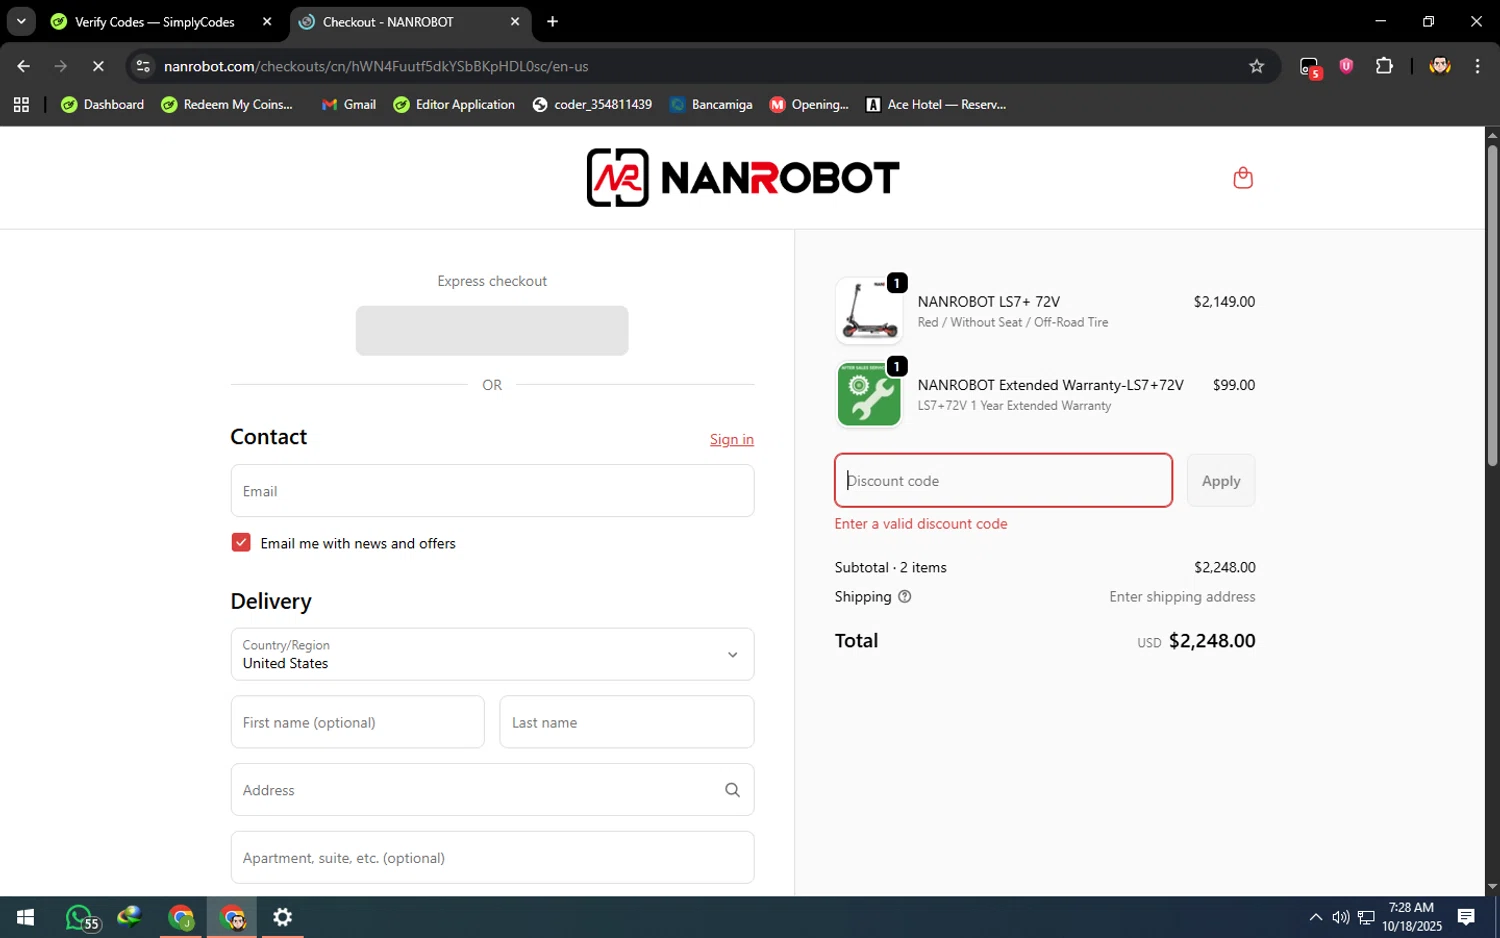Open the shopping bag cart icon
Image resolution: width=1500 pixels, height=938 pixels.
pos(1243,178)
